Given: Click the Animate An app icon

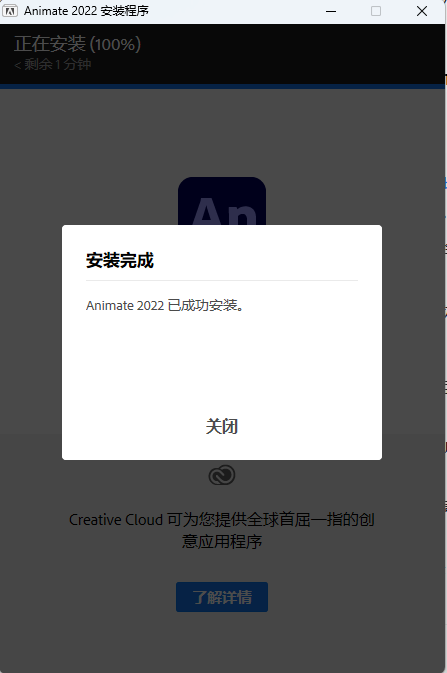Looking at the screenshot, I should coord(222,201).
